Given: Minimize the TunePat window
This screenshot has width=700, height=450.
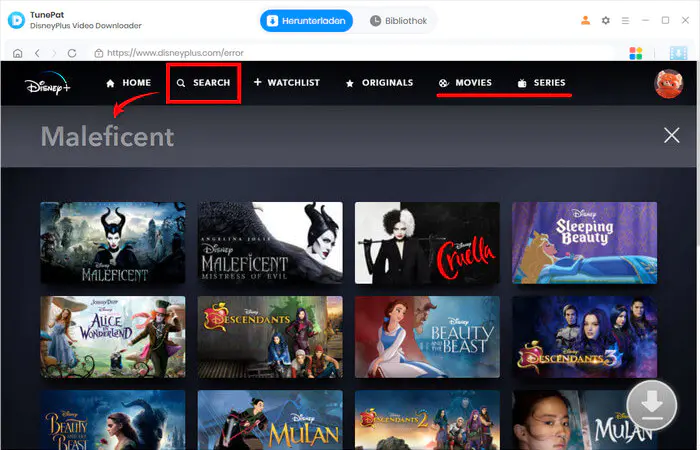Looking at the screenshot, I should coord(645,21).
